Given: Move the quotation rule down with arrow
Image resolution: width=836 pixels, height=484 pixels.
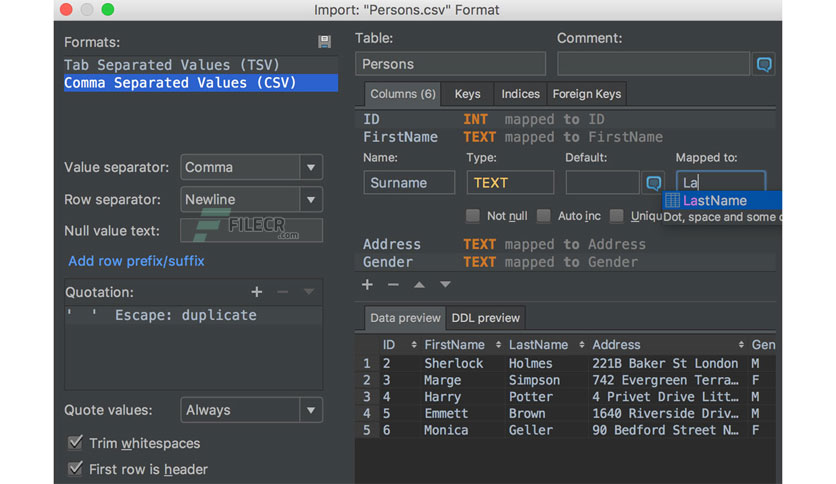Looking at the screenshot, I should (309, 292).
